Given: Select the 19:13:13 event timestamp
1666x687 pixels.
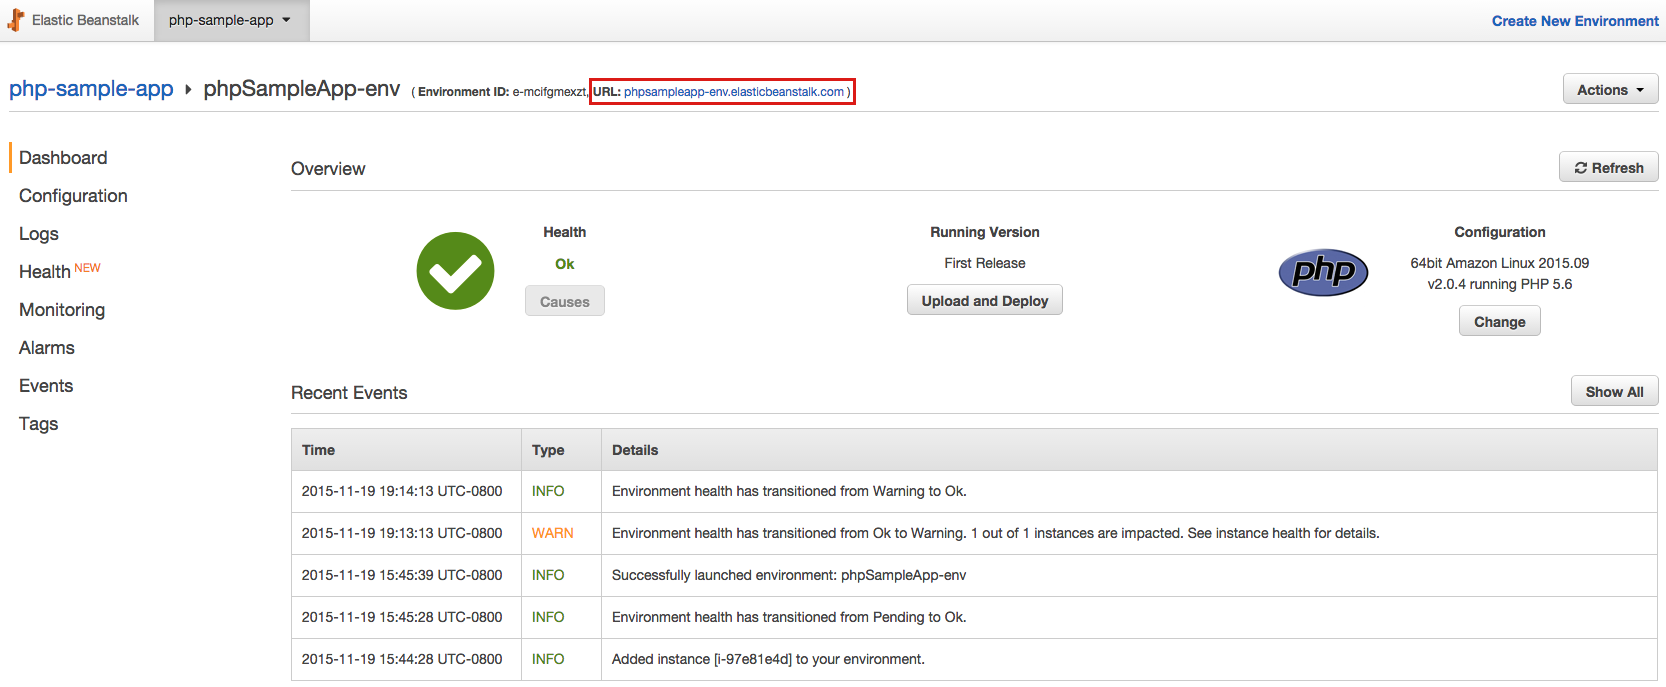Looking at the screenshot, I should (402, 533).
